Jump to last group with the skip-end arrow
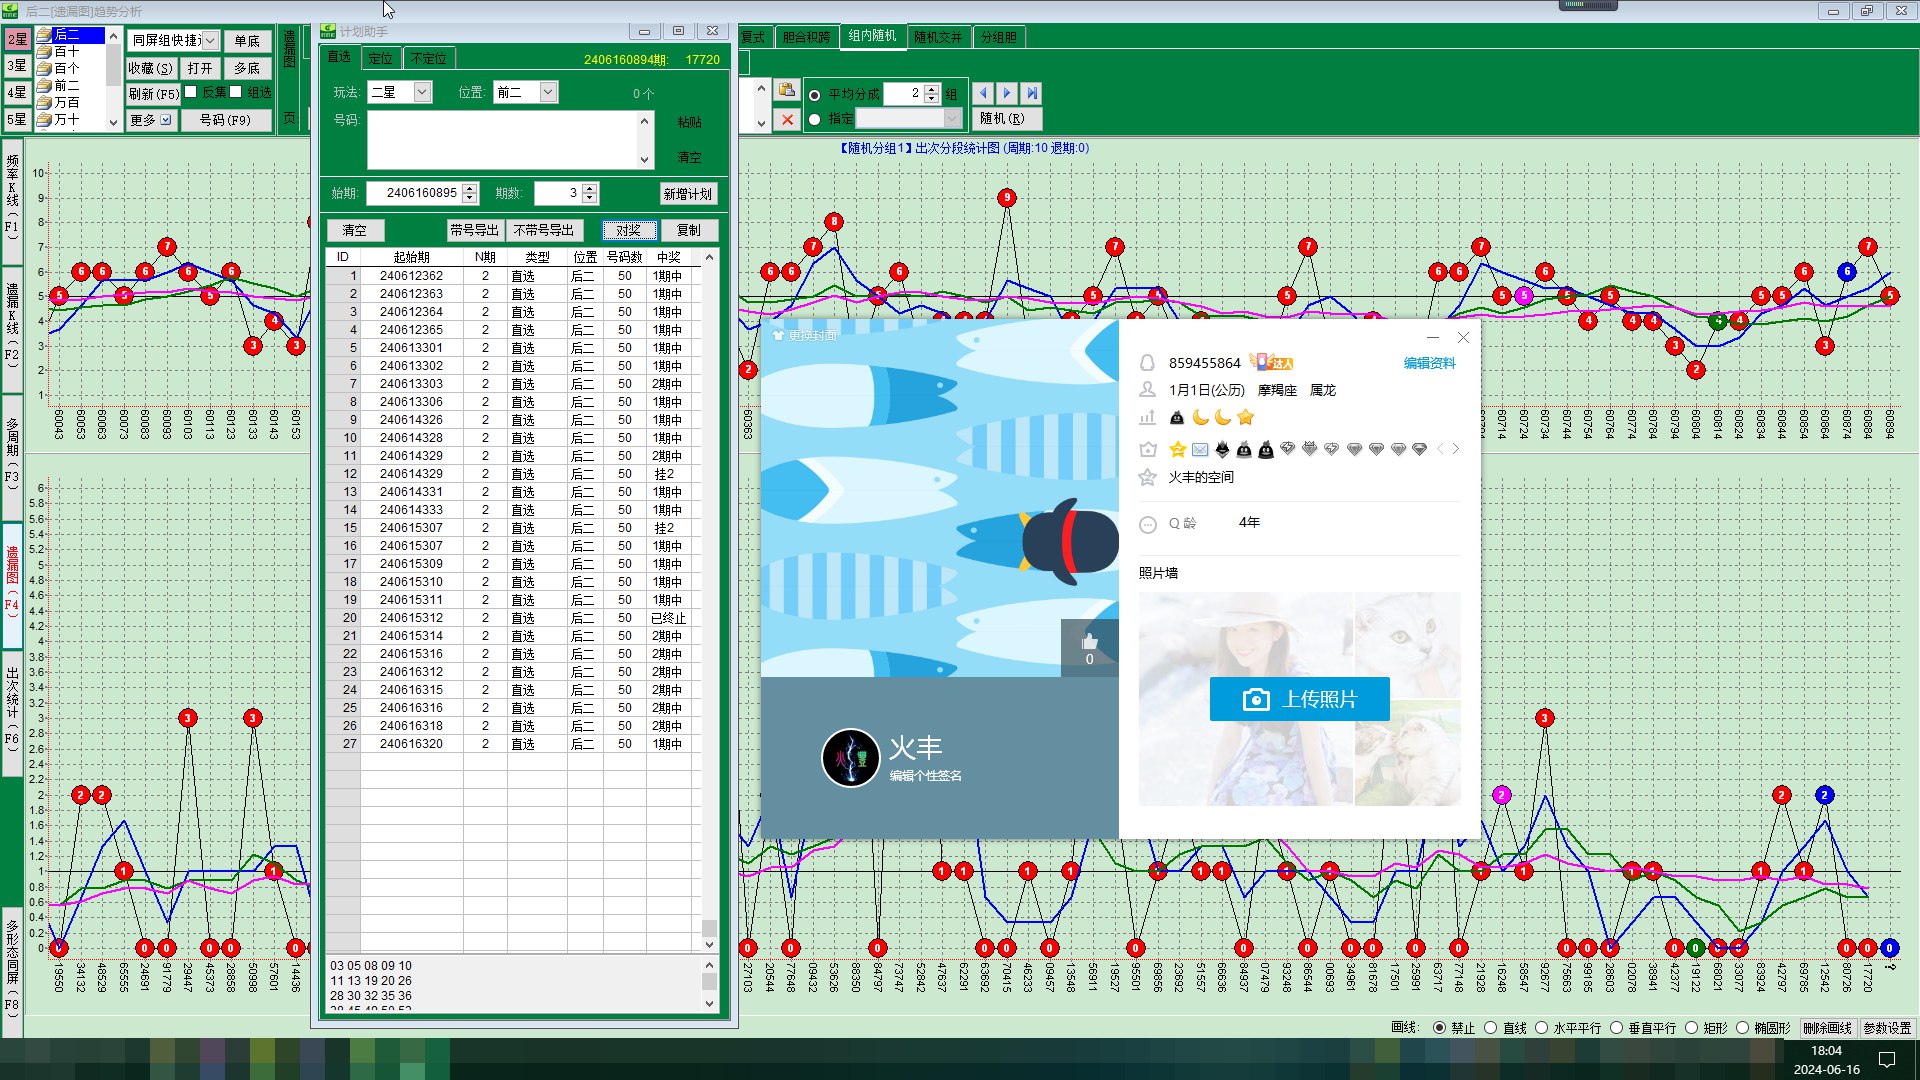This screenshot has height=1080, width=1920. tap(1031, 93)
